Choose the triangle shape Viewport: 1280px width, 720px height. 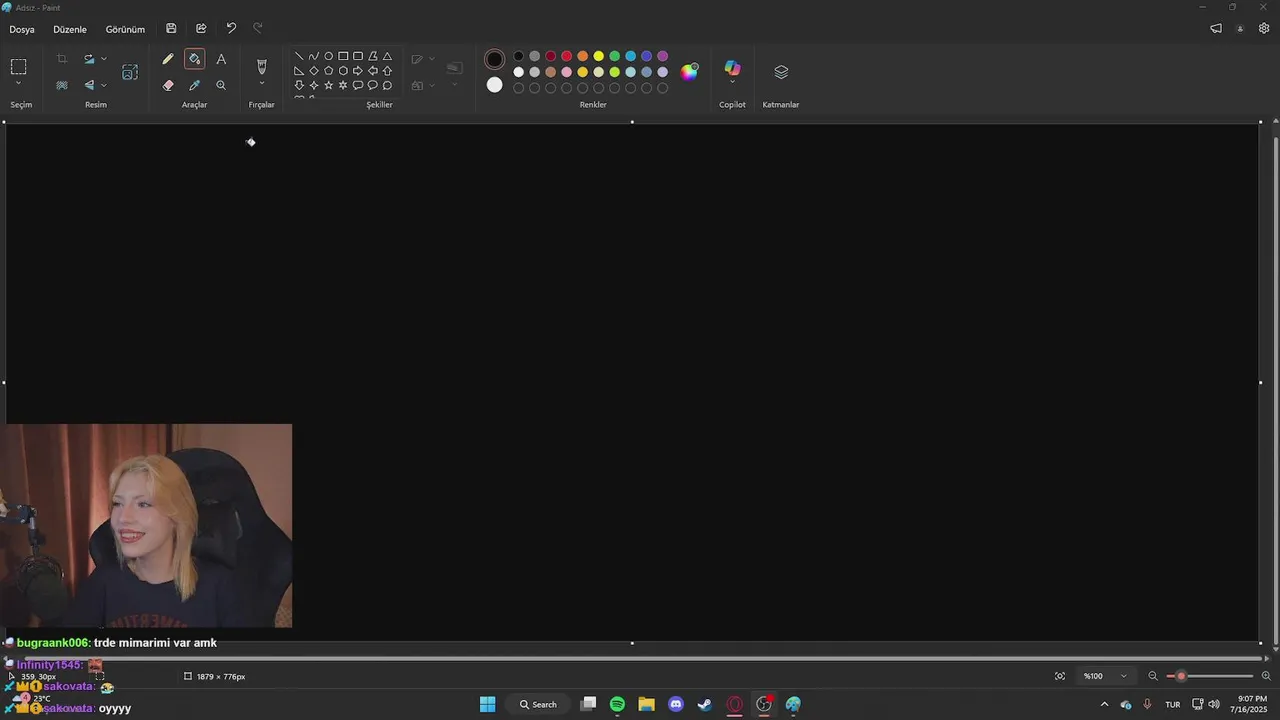(387, 56)
